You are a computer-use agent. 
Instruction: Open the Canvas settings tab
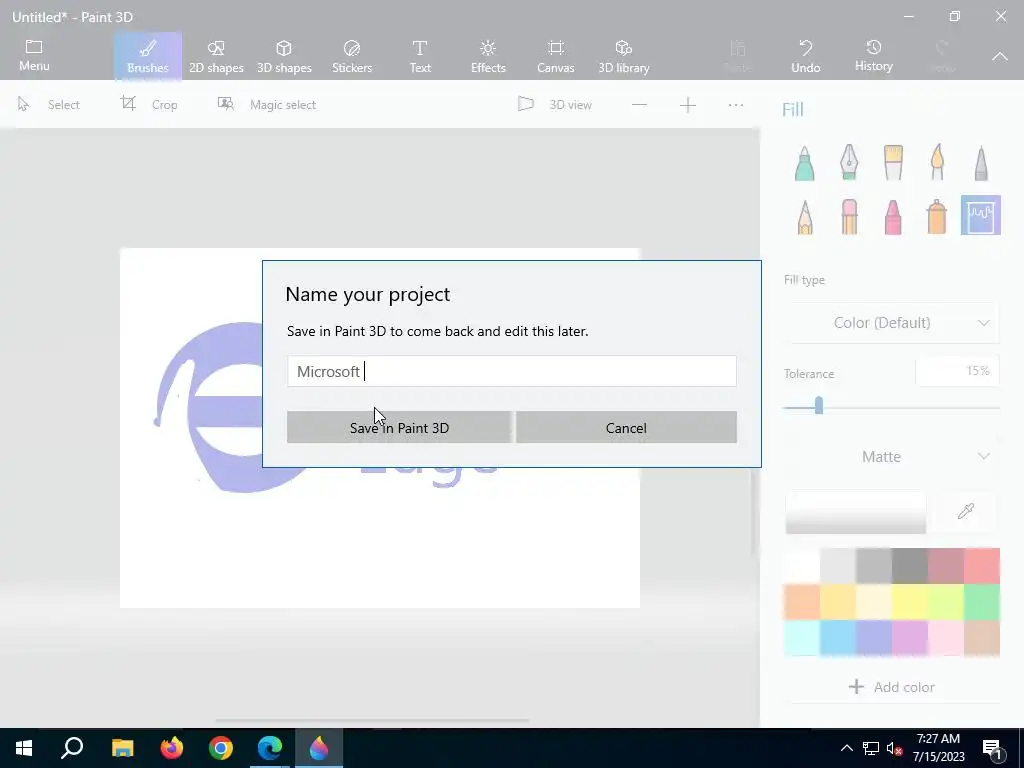pyautogui.click(x=556, y=56)
